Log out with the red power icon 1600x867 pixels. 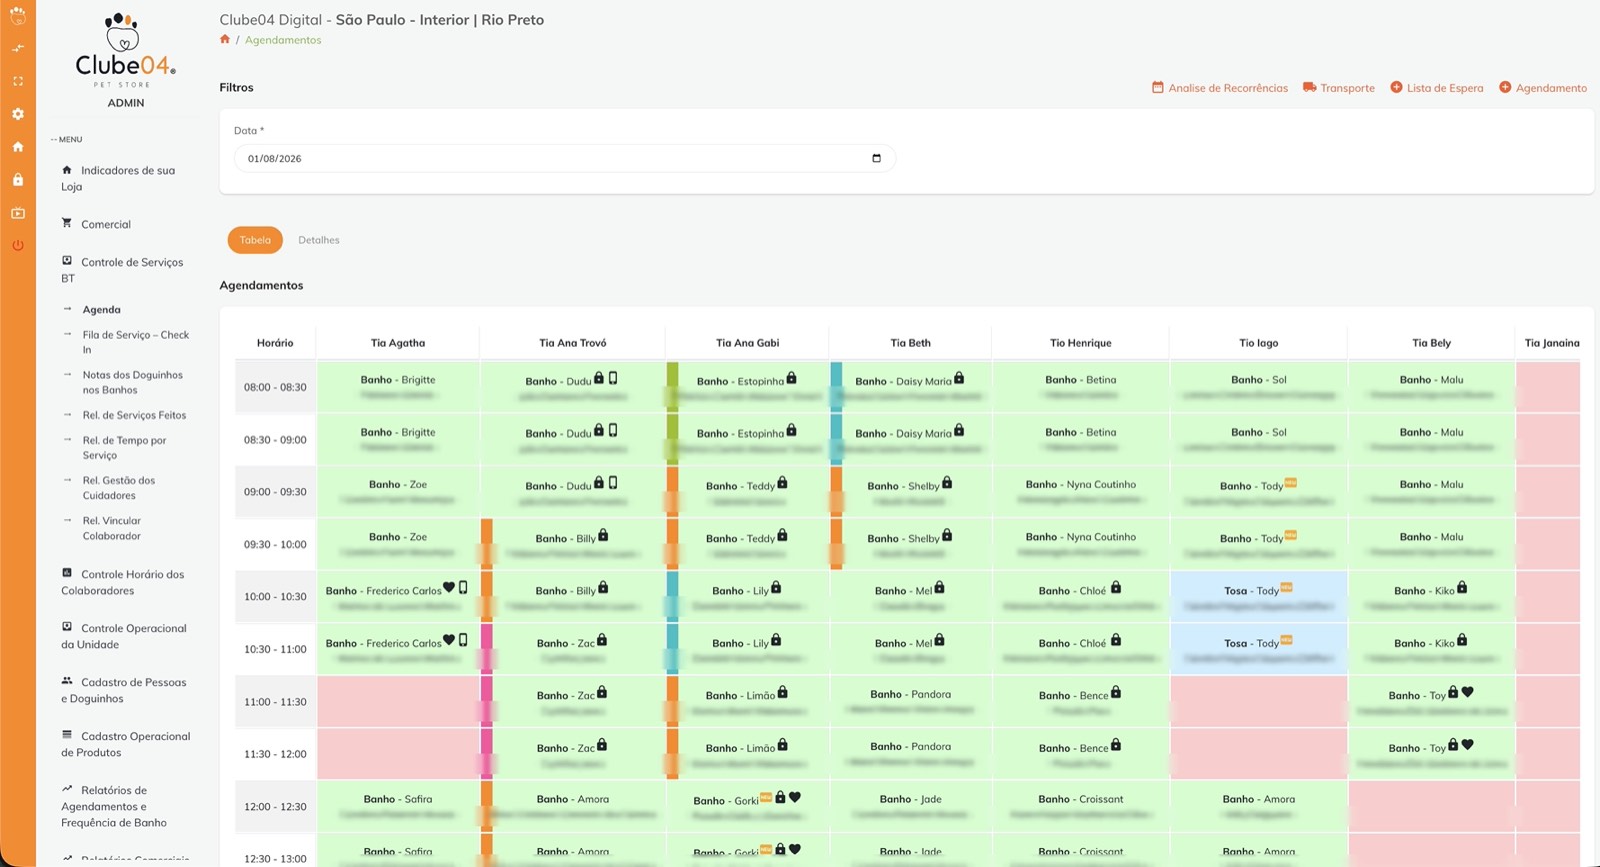(18, 246)
